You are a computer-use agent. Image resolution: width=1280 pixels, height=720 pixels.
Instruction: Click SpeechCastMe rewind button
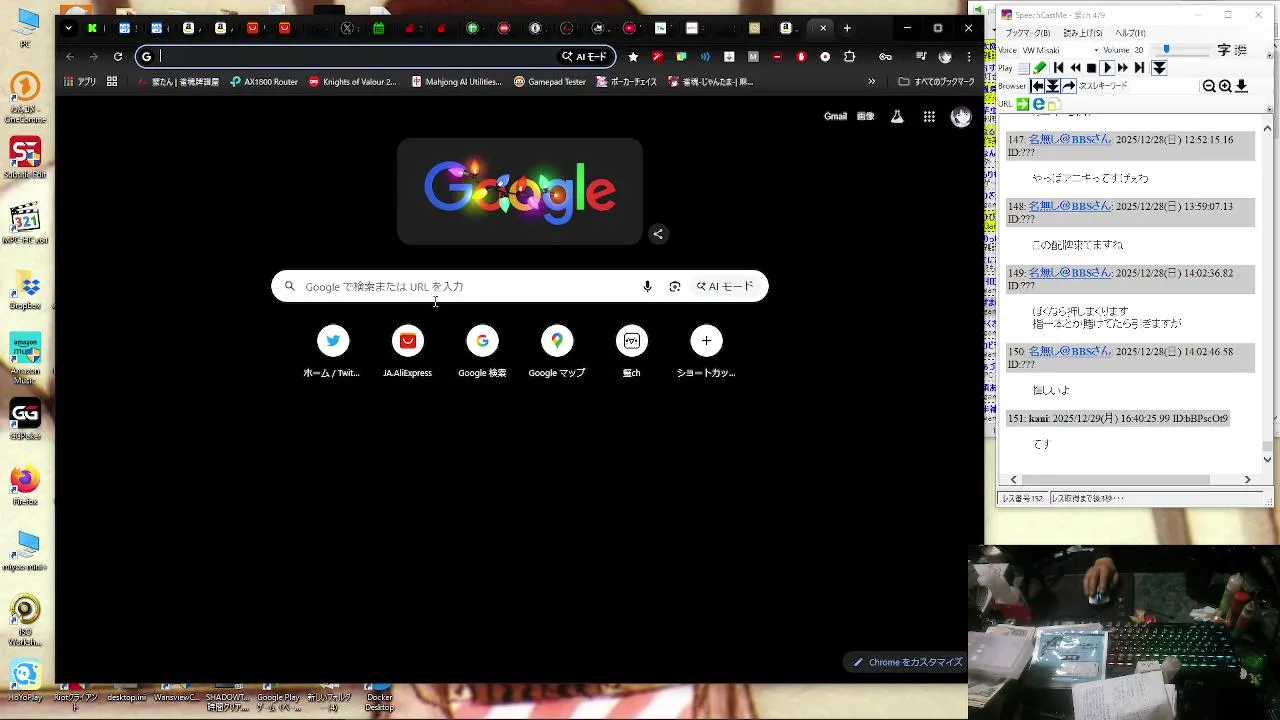(1075, 68)
